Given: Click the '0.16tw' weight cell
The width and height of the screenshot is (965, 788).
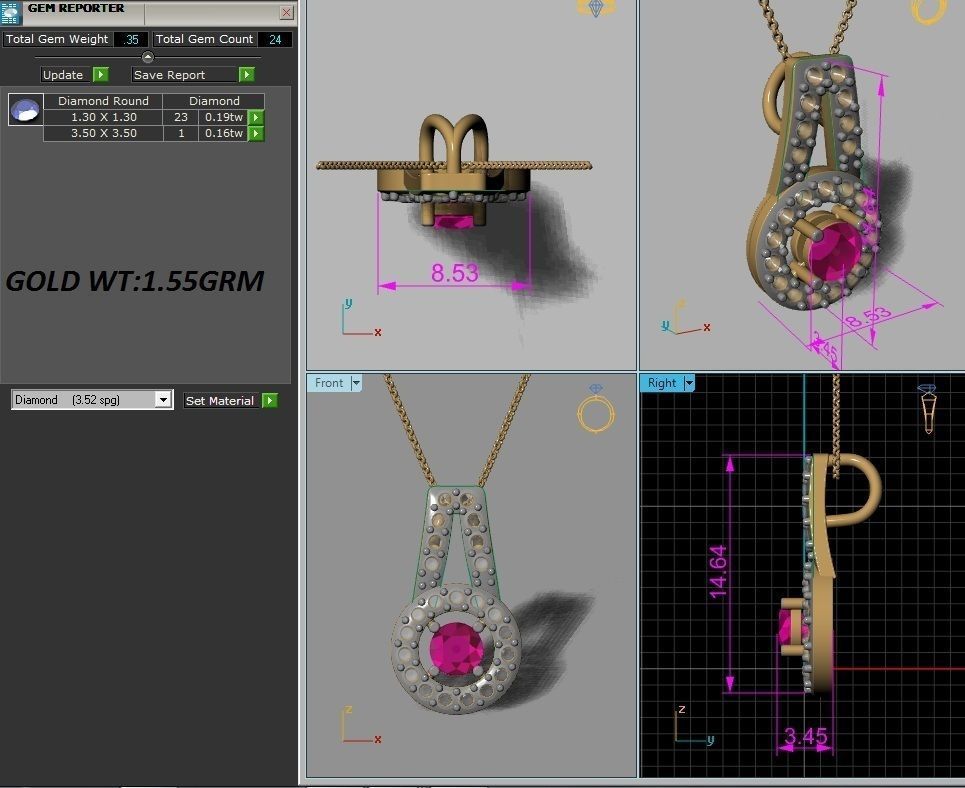Looking at the screenshot, I should 223,133.
